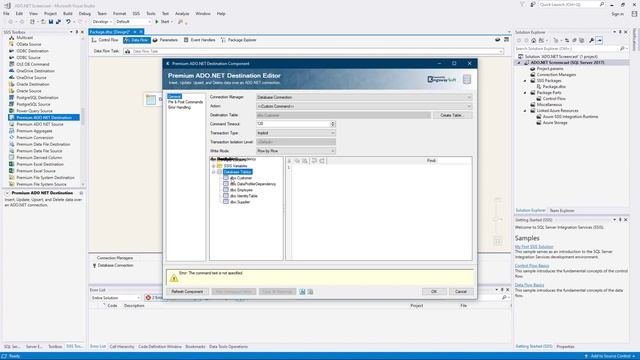Click the KingswaySoft logo in editor header
Viewport: 640px width, 360px height.
tap(442, 79)
